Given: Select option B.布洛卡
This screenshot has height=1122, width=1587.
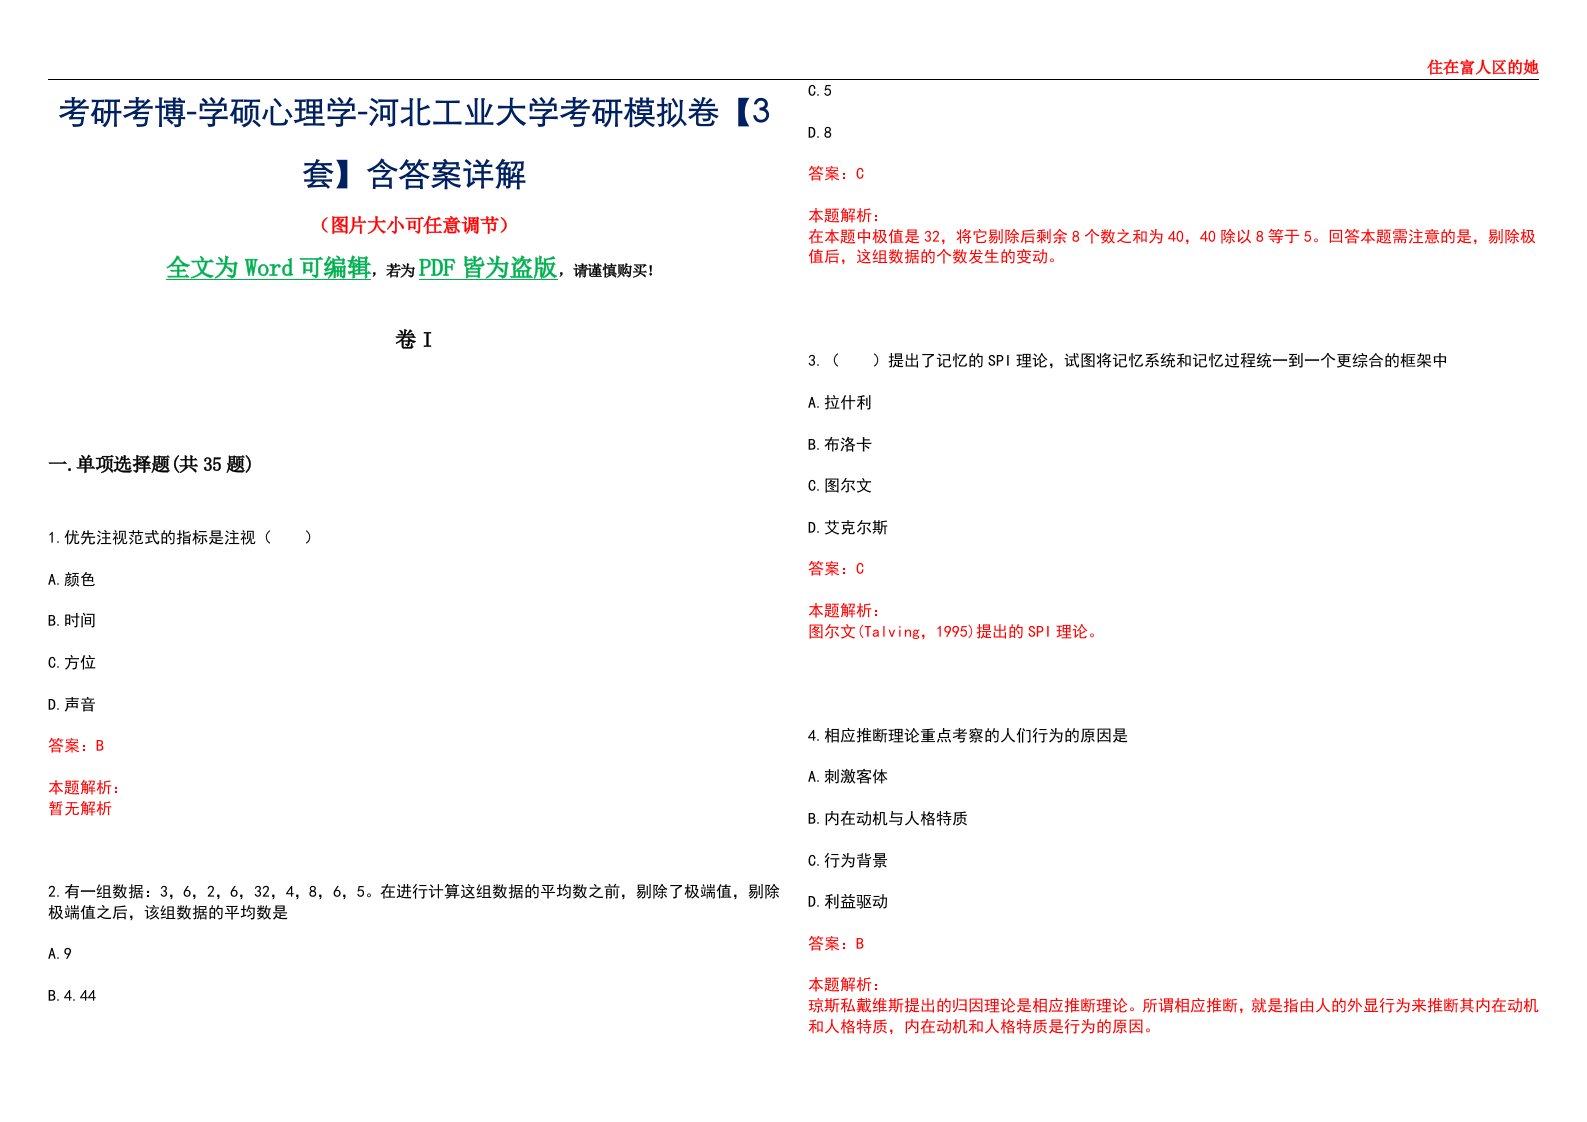Looking at the screenshot, I should (x=840, y=444).
